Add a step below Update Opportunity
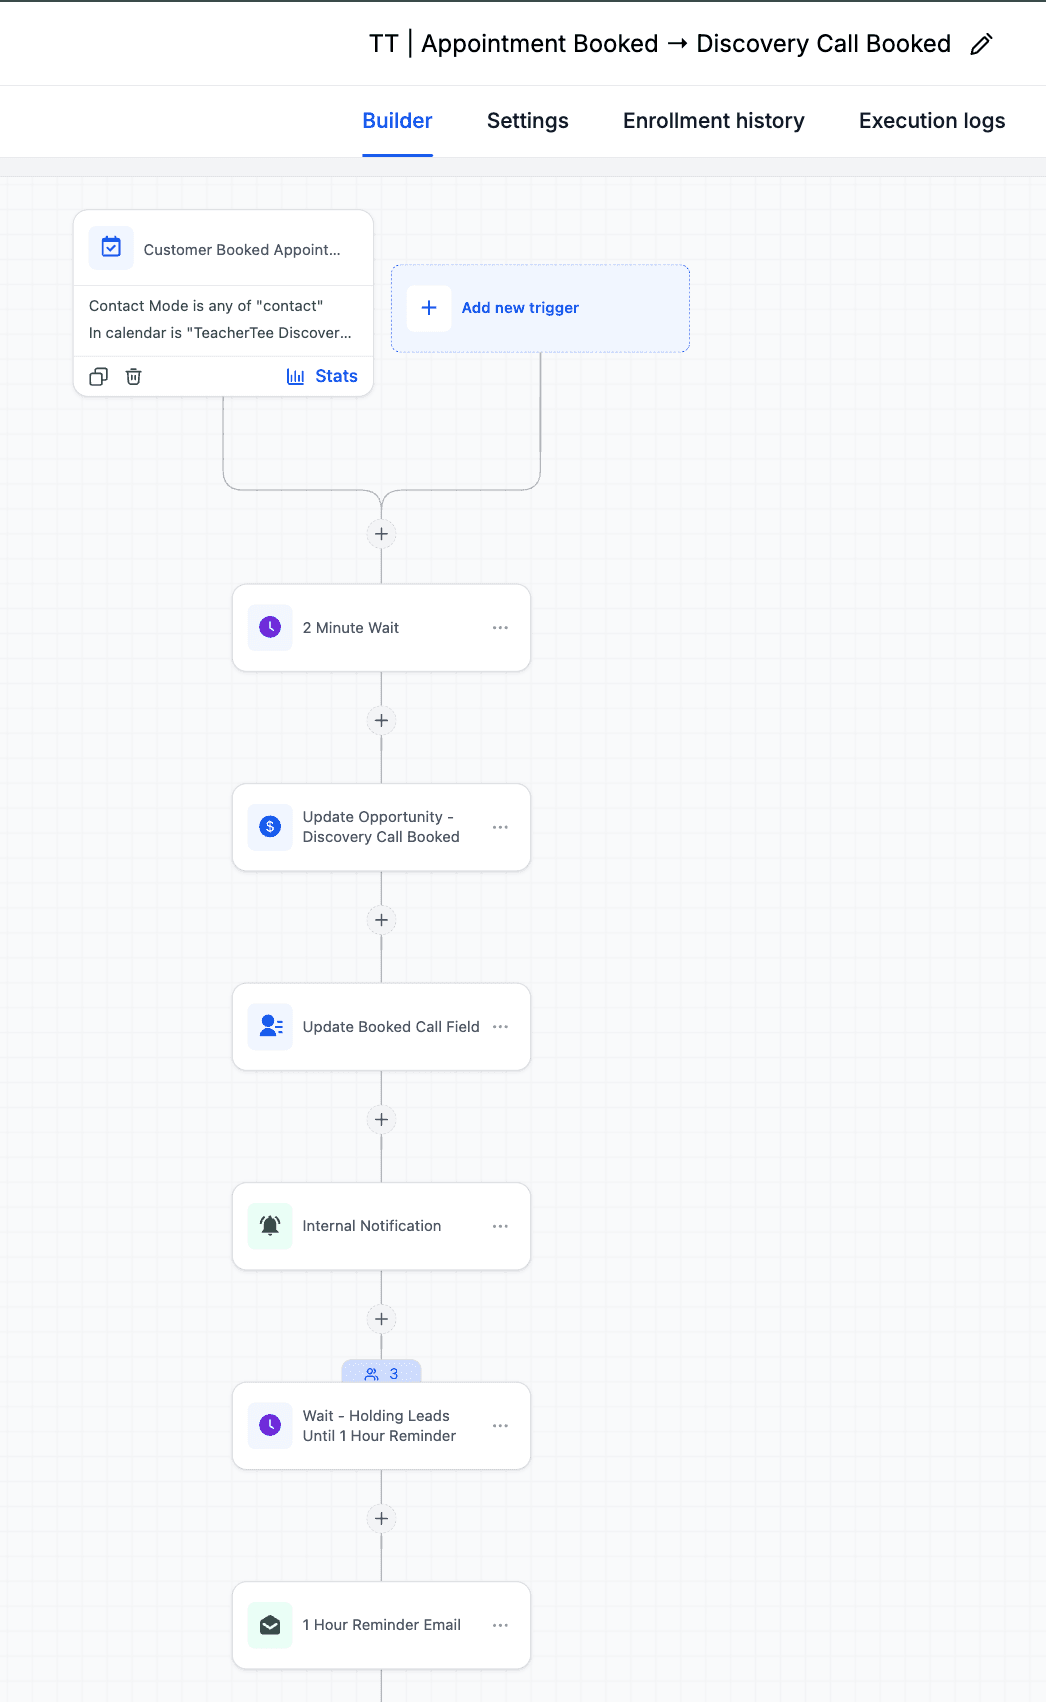Viewport: 1046px width, 1702px height. pyautogui.click(x=381, y=920)
